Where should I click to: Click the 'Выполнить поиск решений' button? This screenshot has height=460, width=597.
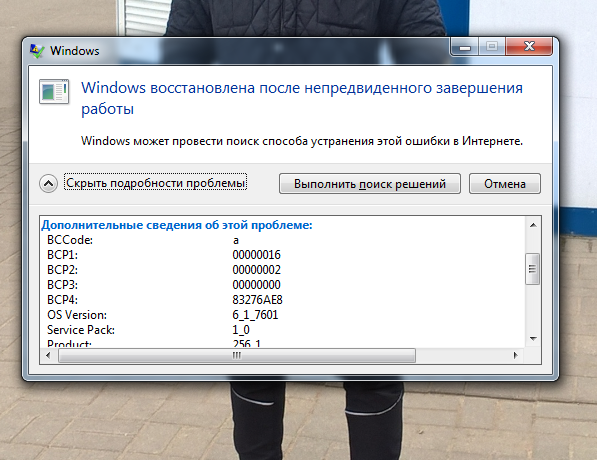(370, 184)
